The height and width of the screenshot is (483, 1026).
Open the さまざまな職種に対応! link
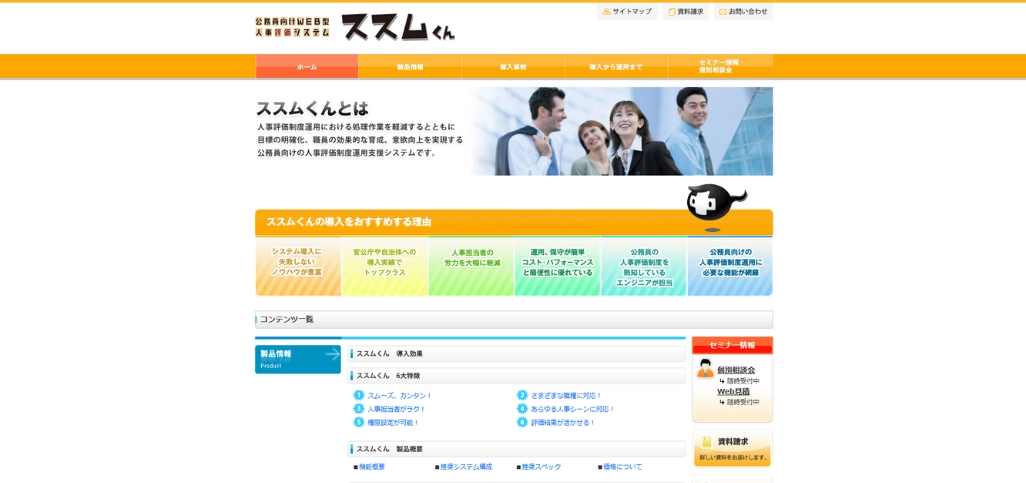click(566, 395)
